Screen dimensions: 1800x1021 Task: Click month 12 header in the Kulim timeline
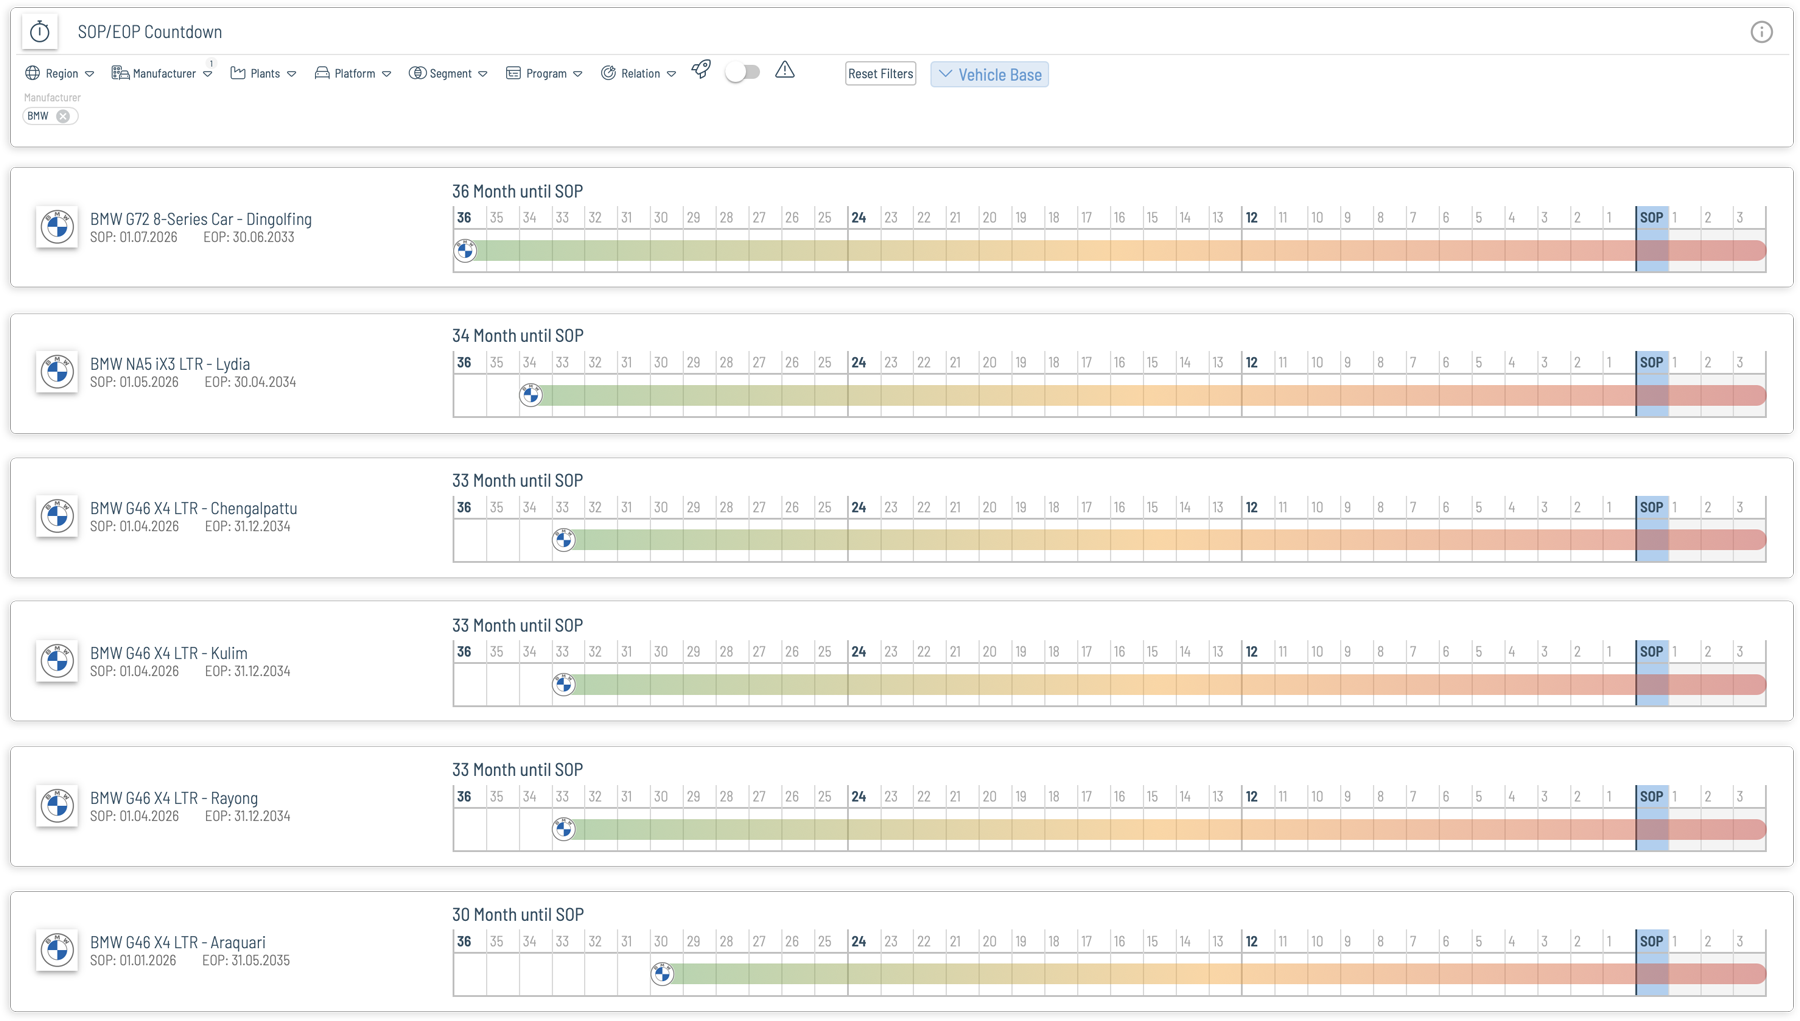[1252, 651]
